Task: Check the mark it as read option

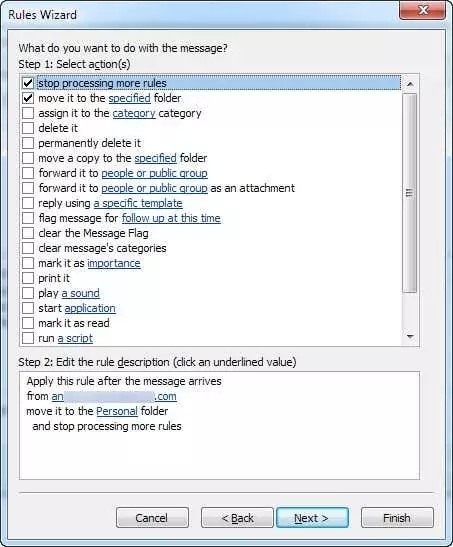Action: click(x=28, y=323)
